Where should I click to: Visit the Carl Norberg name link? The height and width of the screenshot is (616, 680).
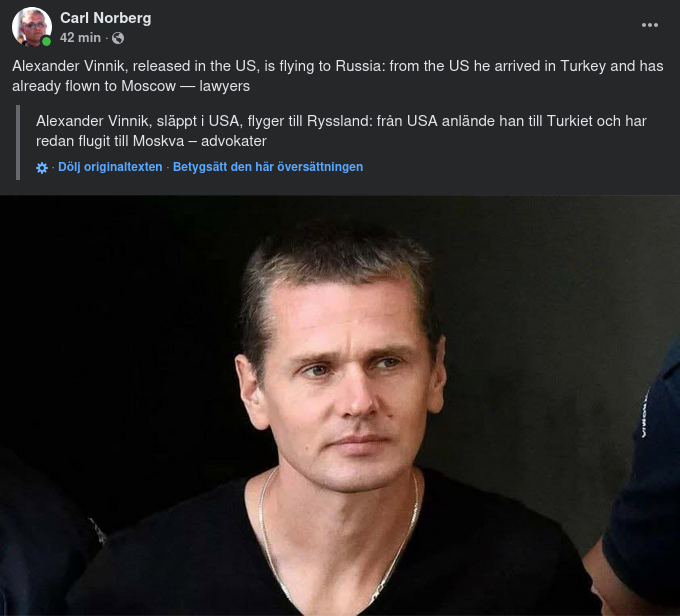coord(105,18)
